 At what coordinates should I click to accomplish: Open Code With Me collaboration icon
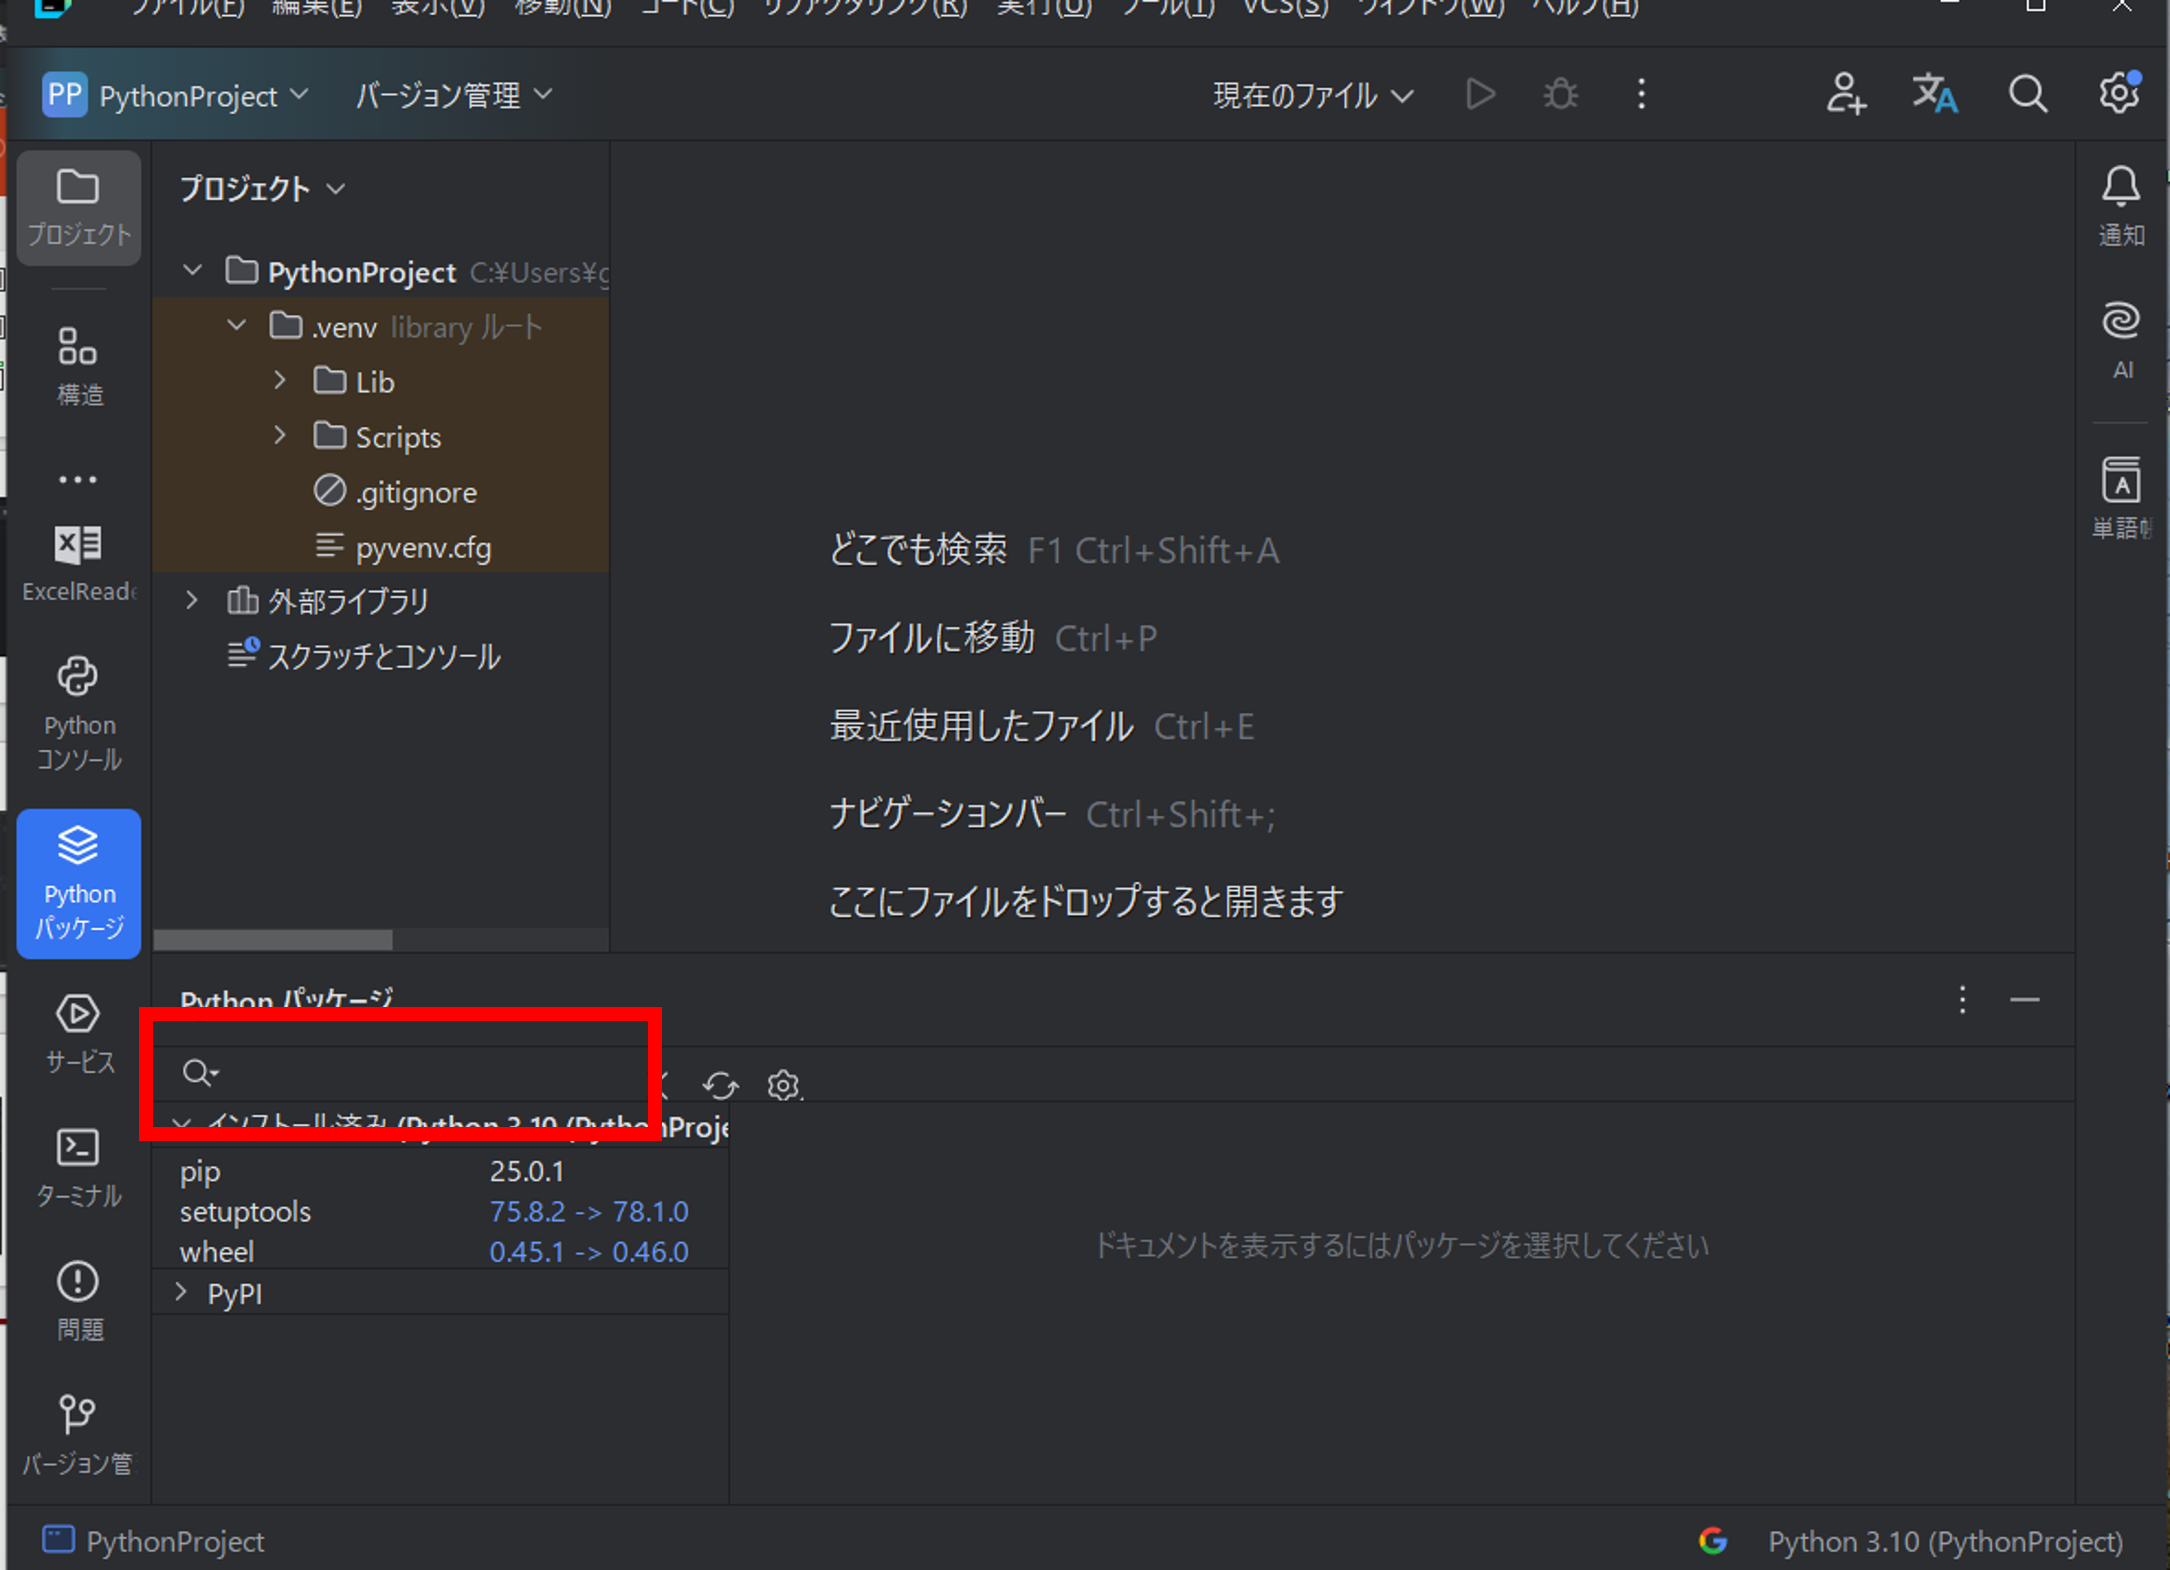[1845, 94]
